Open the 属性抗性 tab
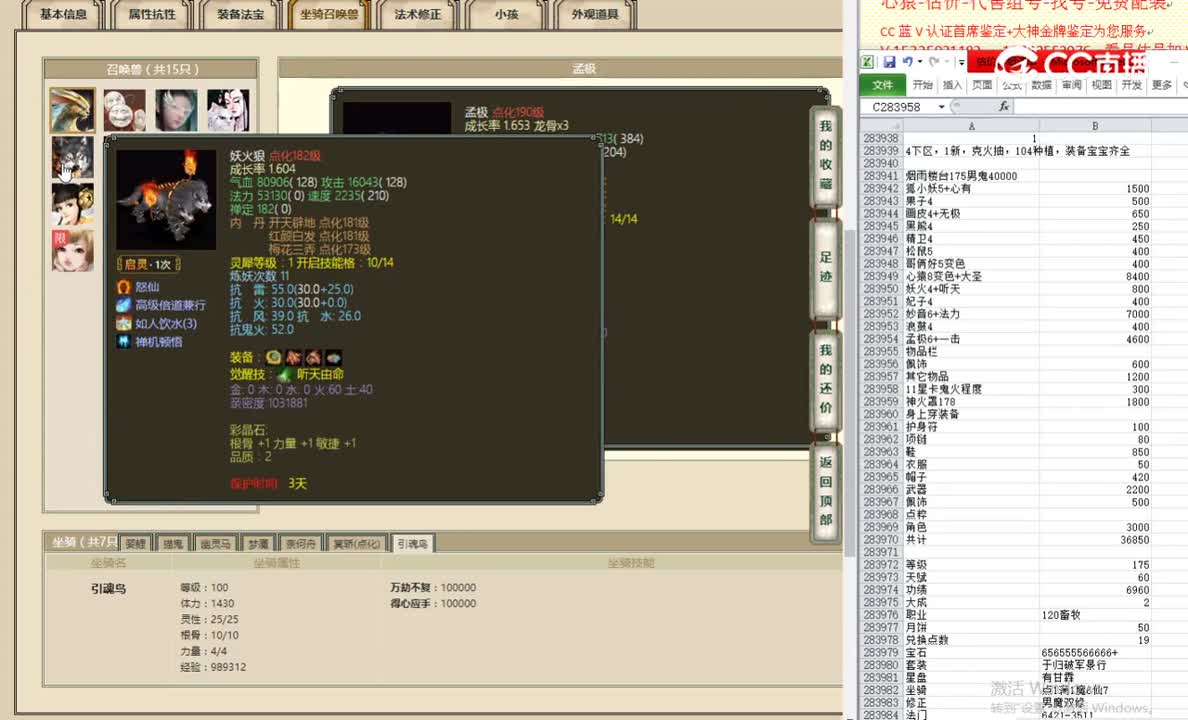Image resolution: width=1188 pixels, height=720 pixels. (152, 14)
